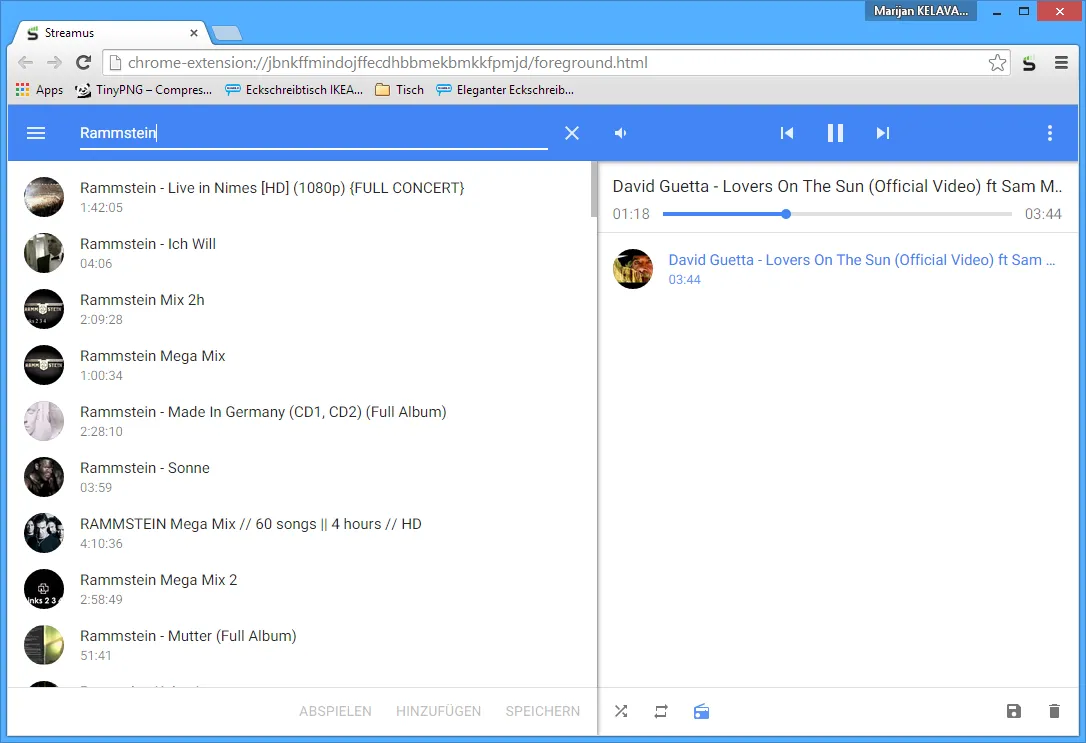Open the player three-dot options menu
This screenshot has width=1086, height=743.
click(1050, 133)
